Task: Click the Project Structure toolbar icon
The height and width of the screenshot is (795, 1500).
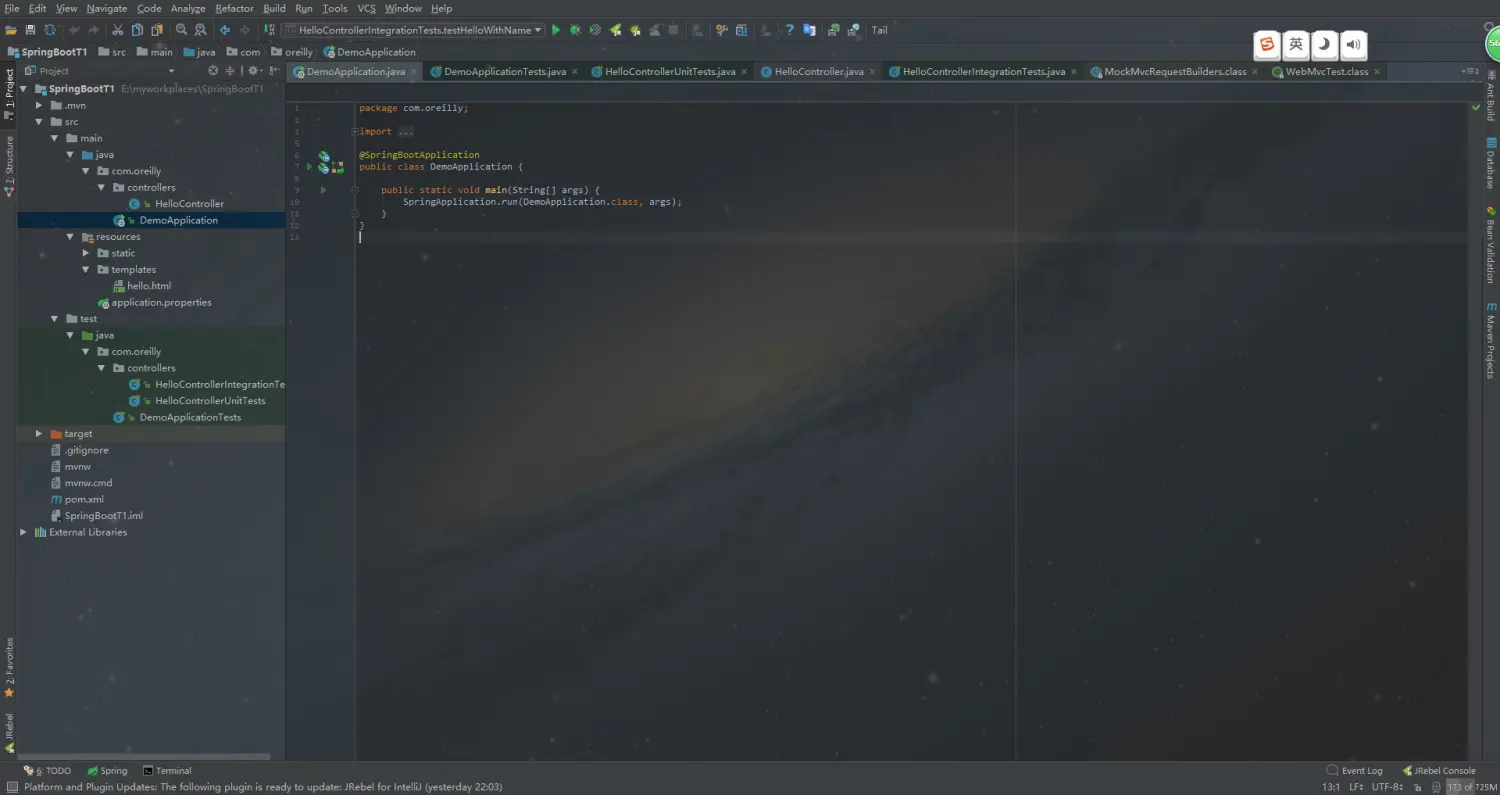Action: (x=742, y=30)
